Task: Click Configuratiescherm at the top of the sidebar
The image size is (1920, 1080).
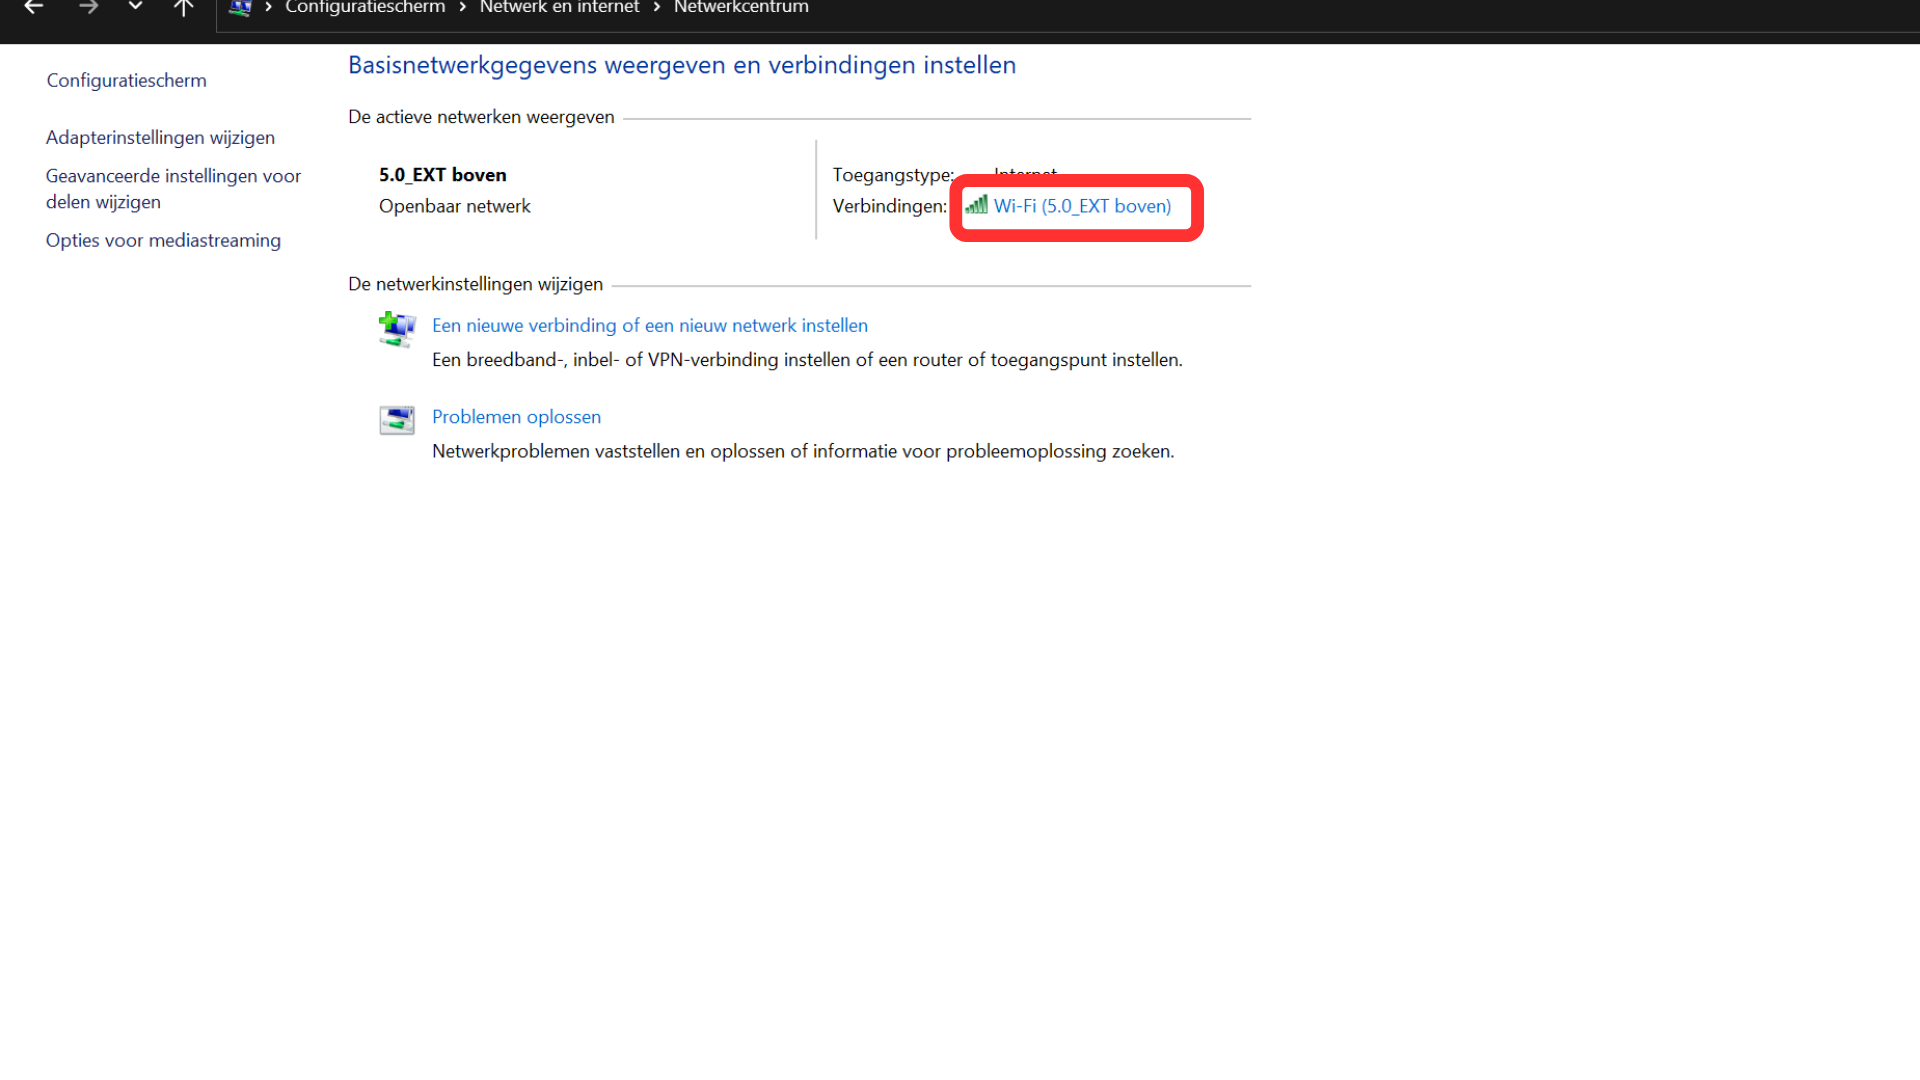Action: point(126,80)
